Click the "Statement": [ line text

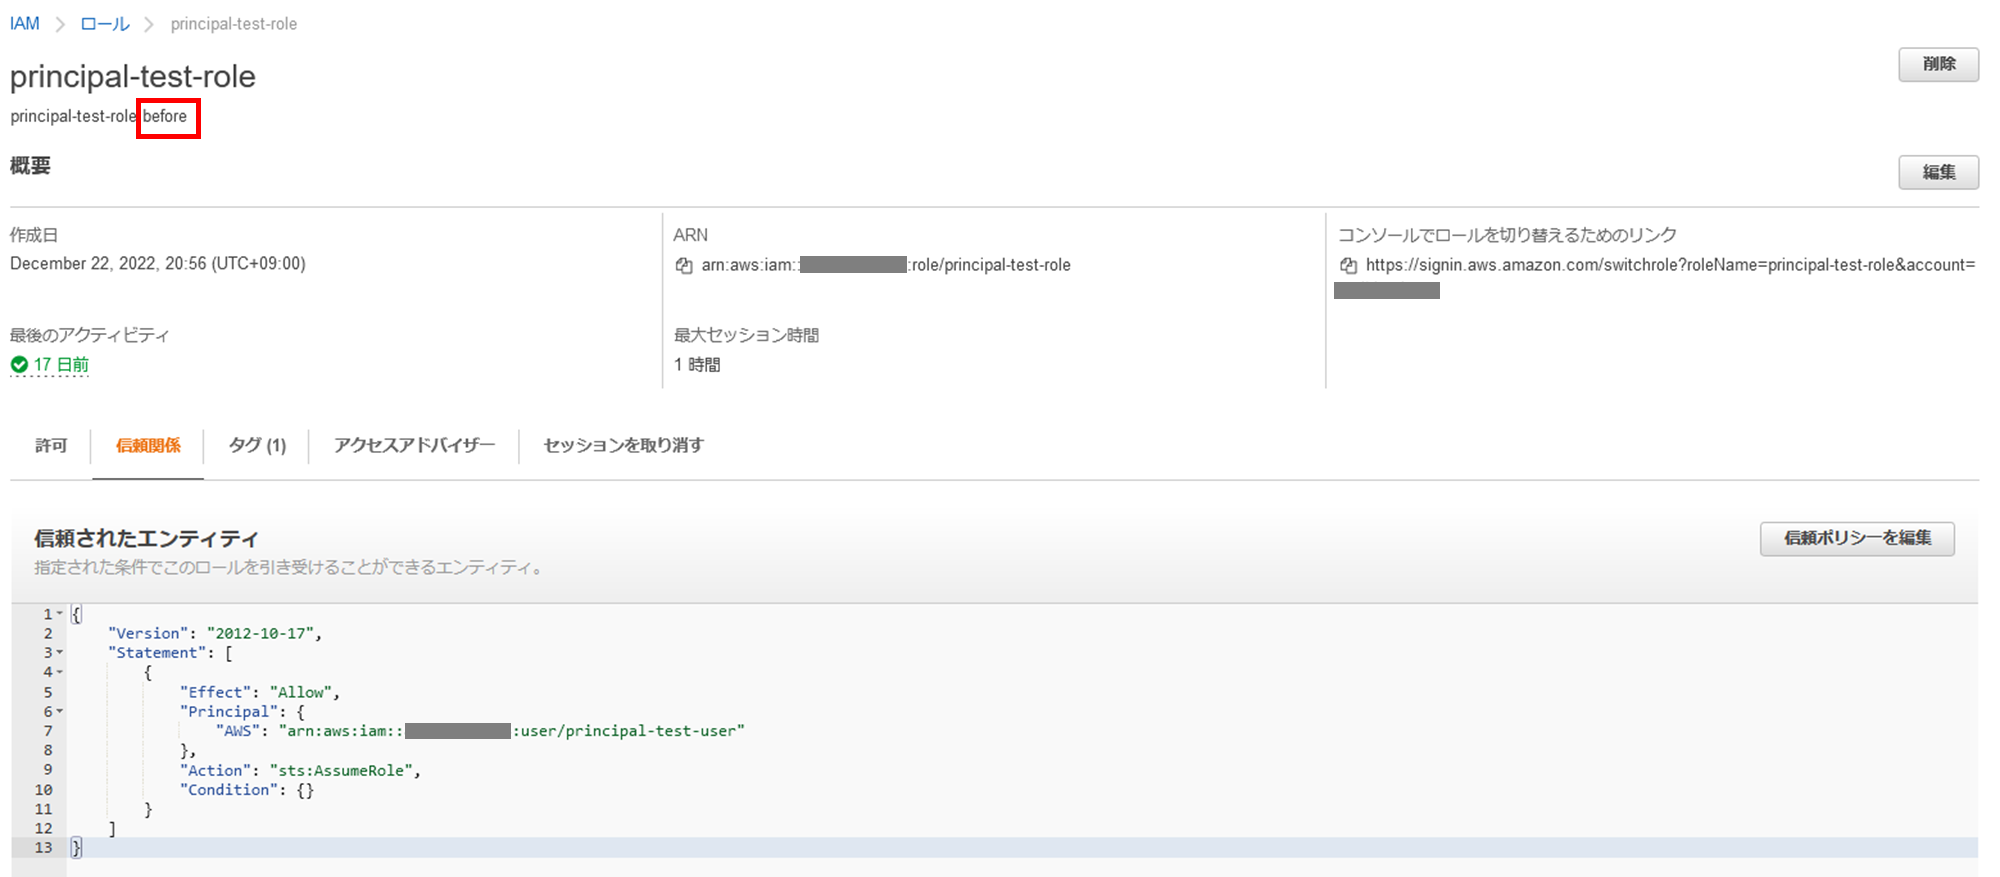click(170, 653)
